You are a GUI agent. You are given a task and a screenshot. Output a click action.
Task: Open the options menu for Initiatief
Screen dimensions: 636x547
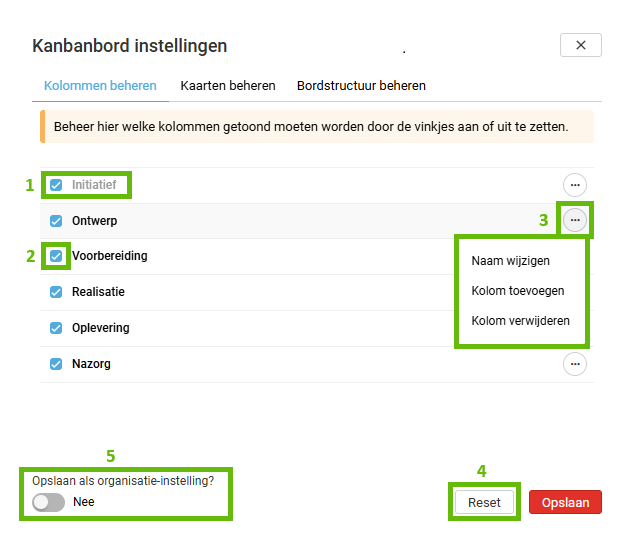click(x=575, y=184)
